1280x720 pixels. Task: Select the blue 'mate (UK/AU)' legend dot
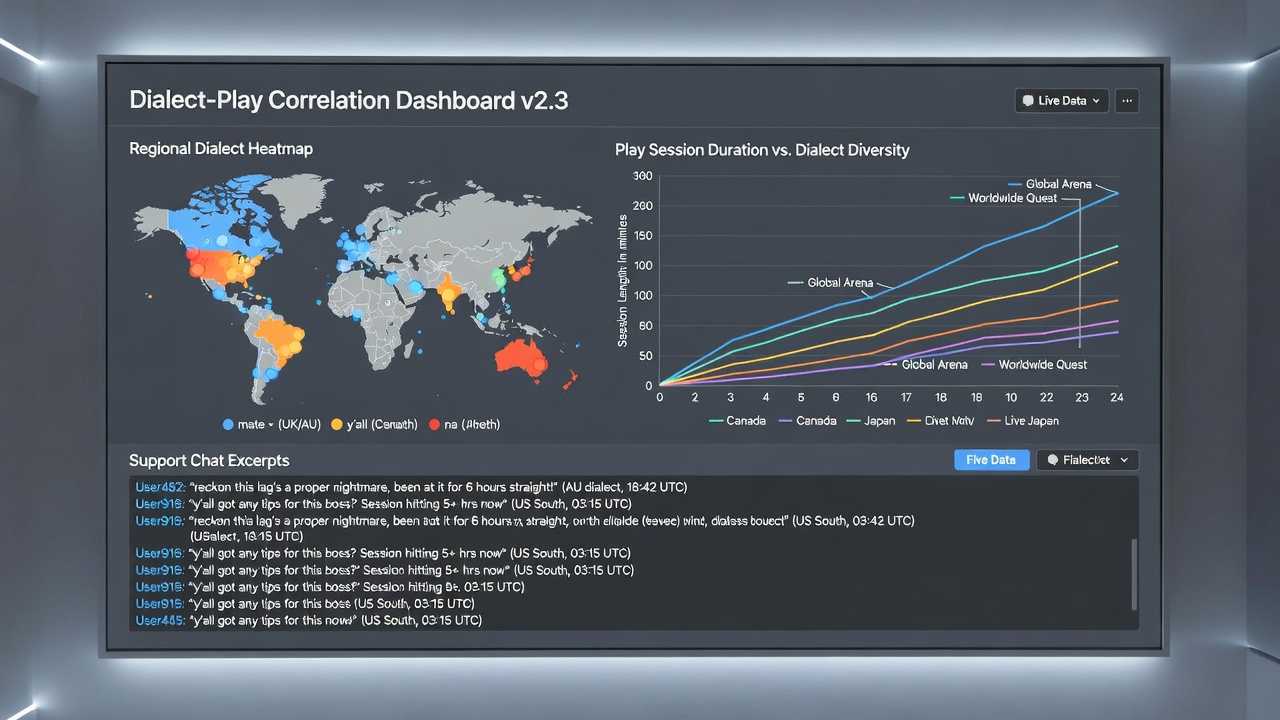tap(228, 425)
